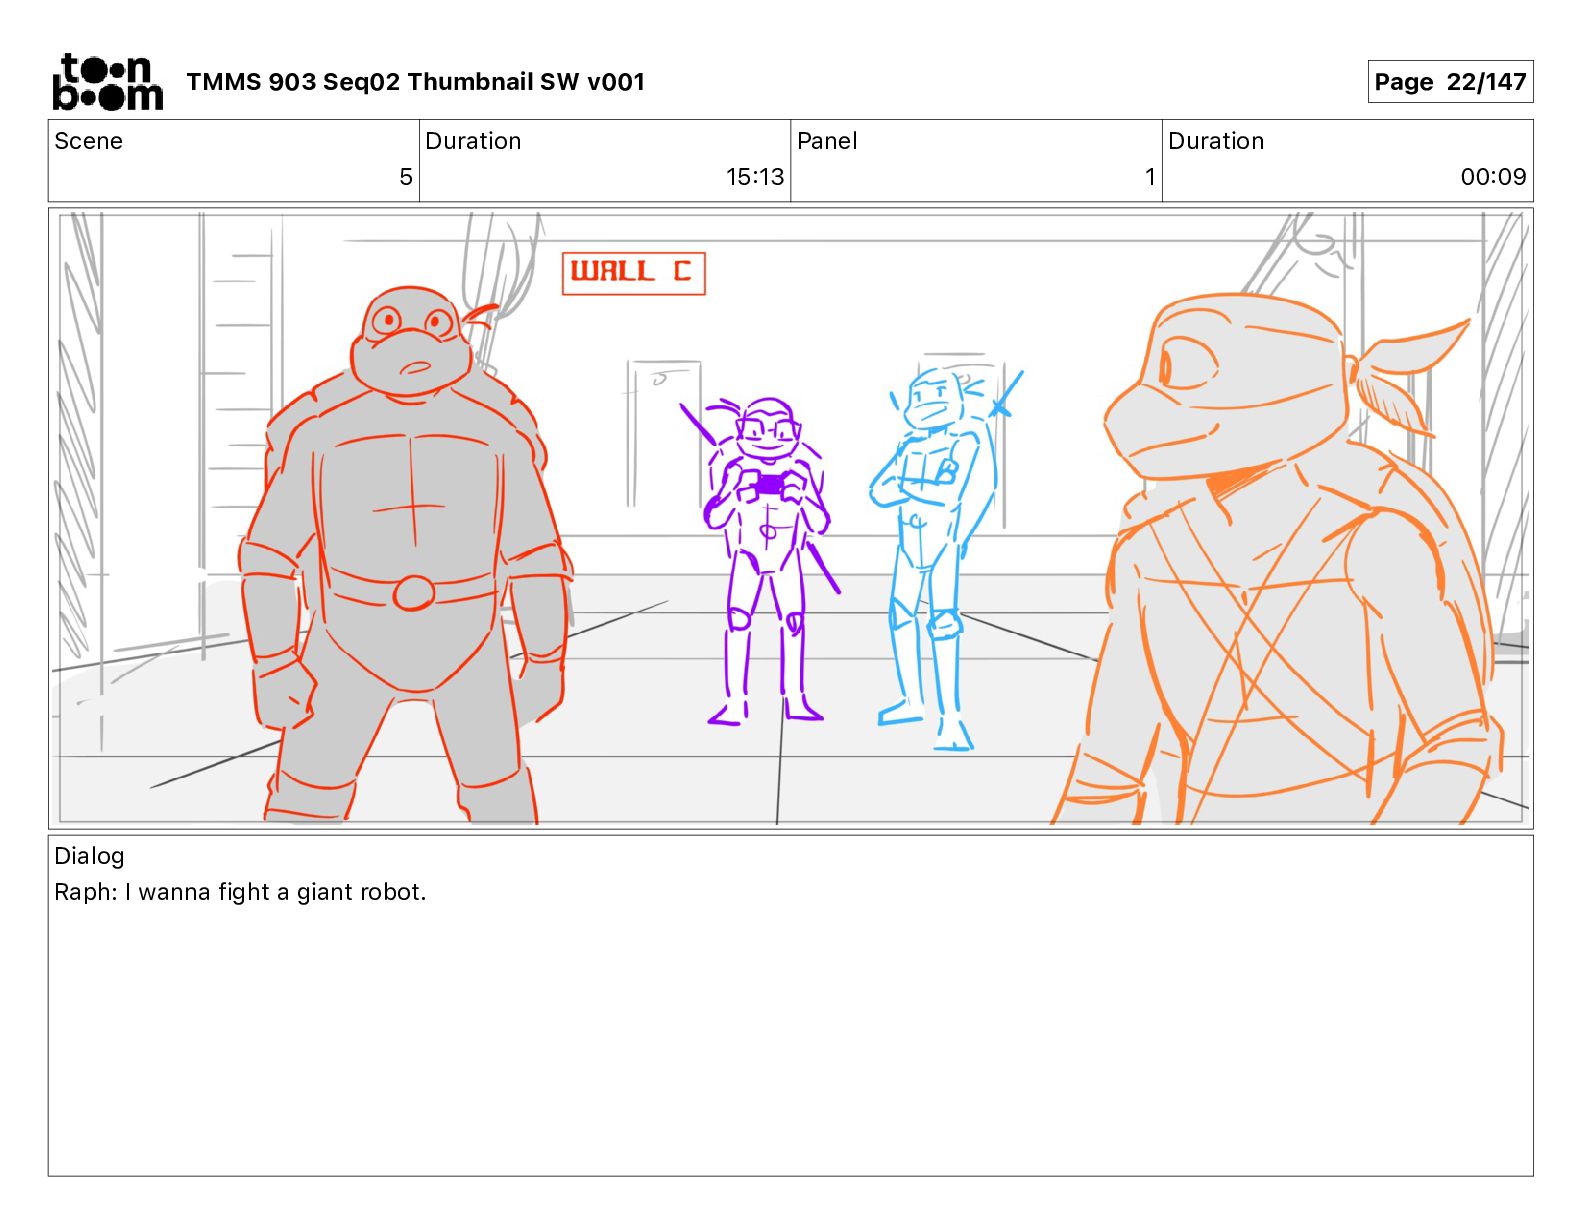Click the Toon Boom logo
Image resolution: width=1584 pixels, height=1224 pixels.
point(107,82)
